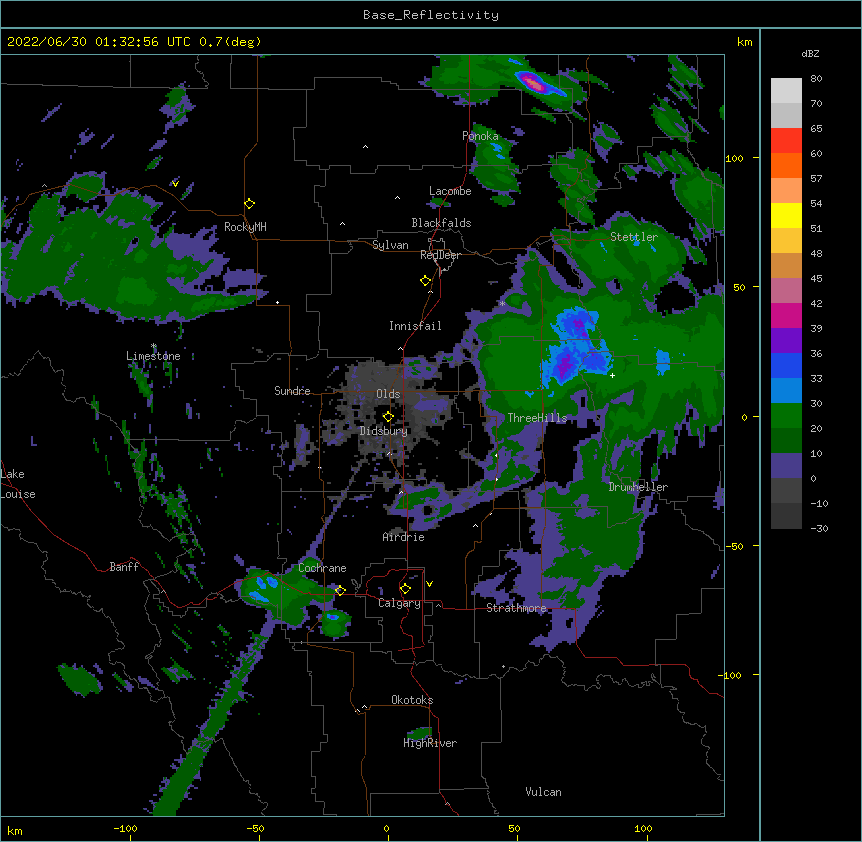Select the Ponoka label
This screenshot has width=862, height=842.
click(x=480, y=136)
